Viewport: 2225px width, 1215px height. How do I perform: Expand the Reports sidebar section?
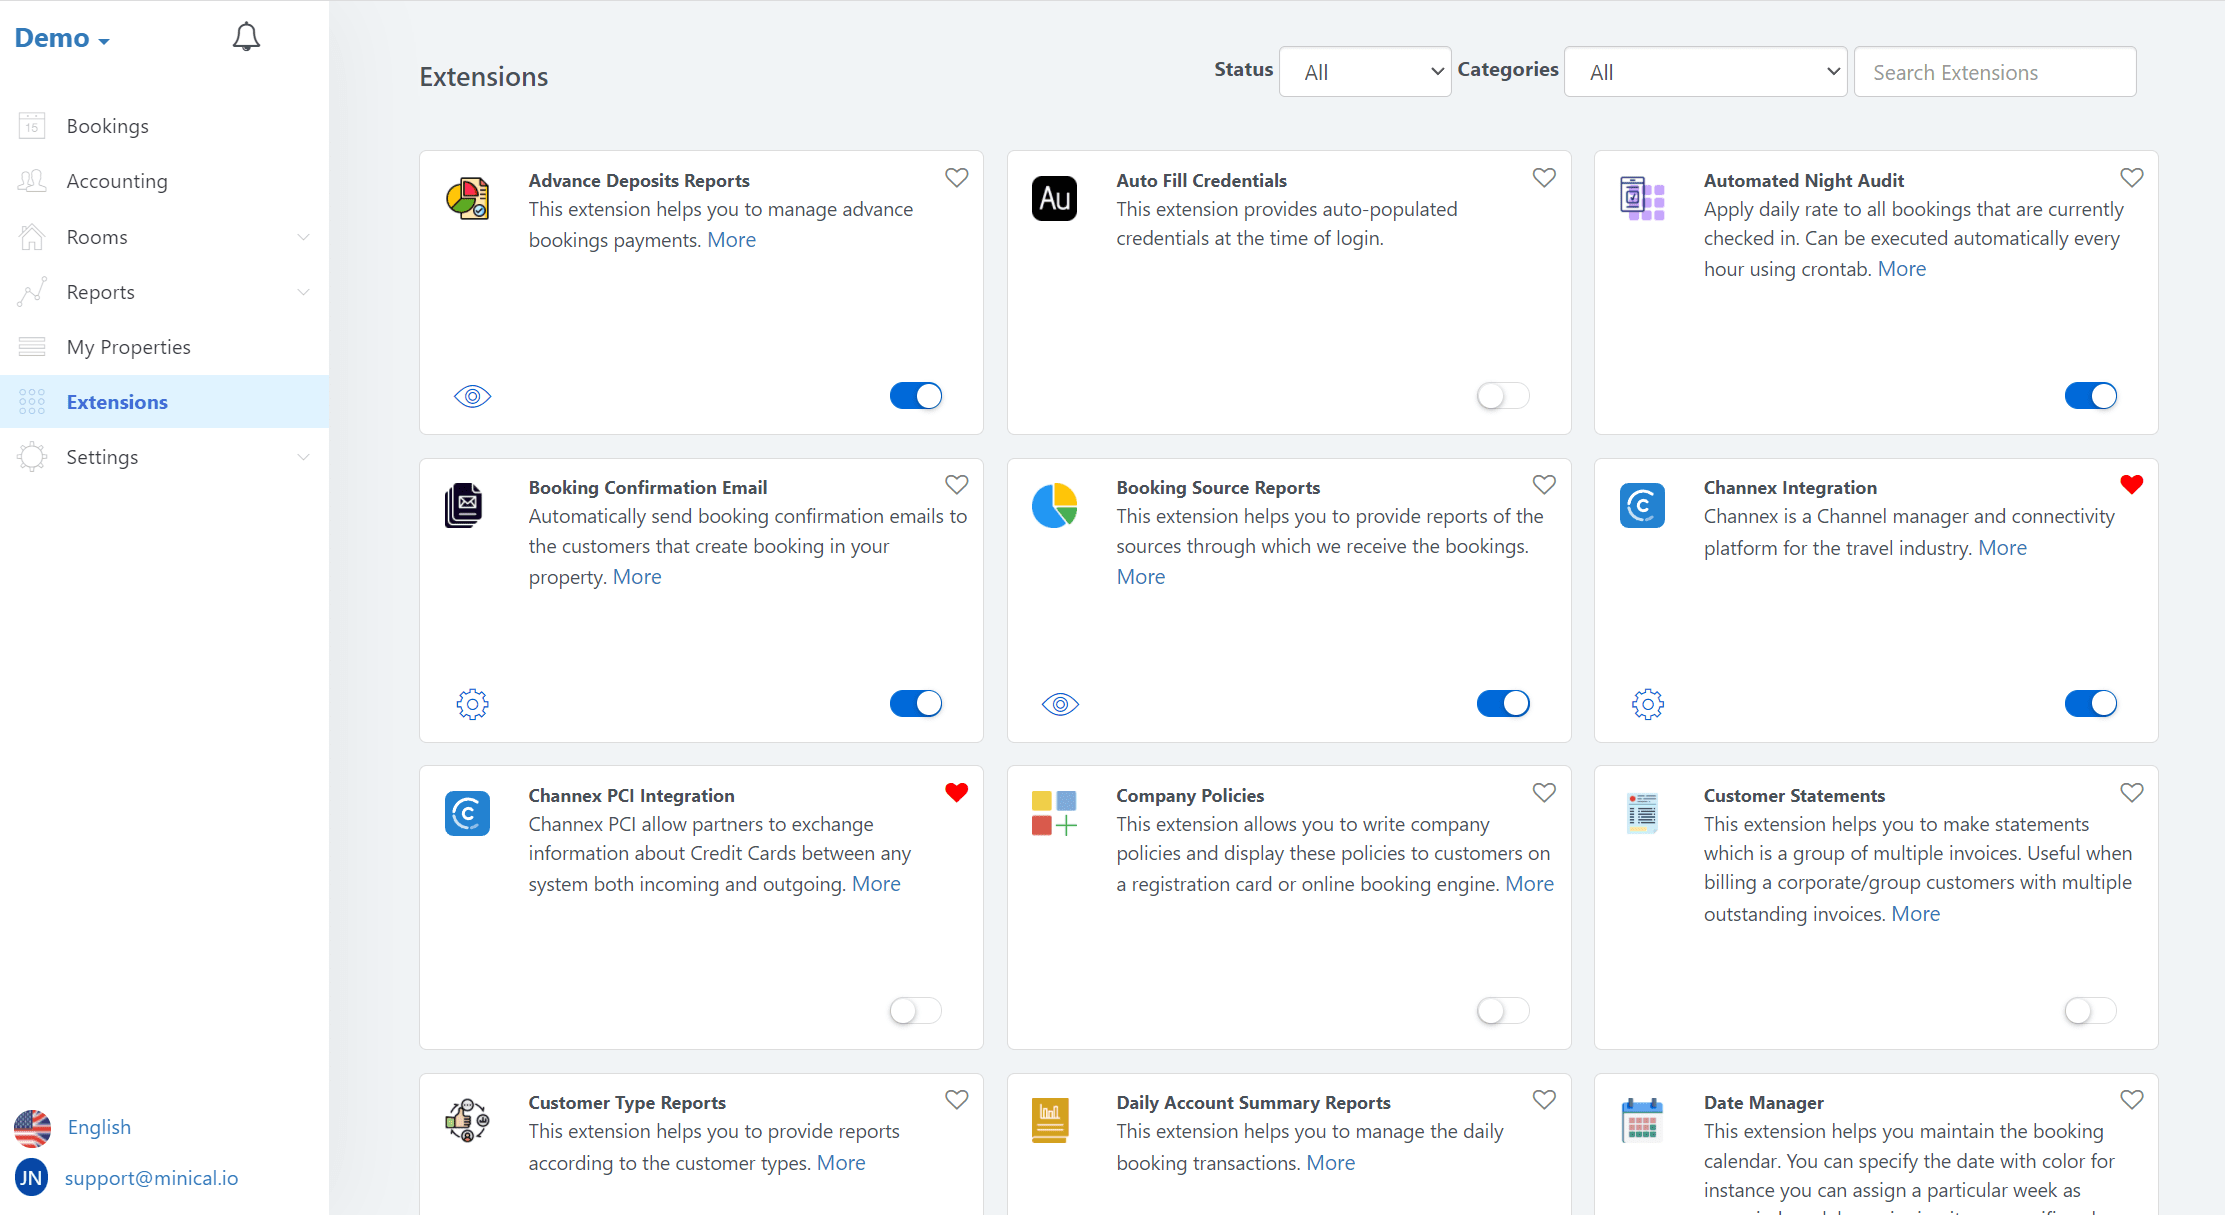pyautogui.click(x=303, y=291)
